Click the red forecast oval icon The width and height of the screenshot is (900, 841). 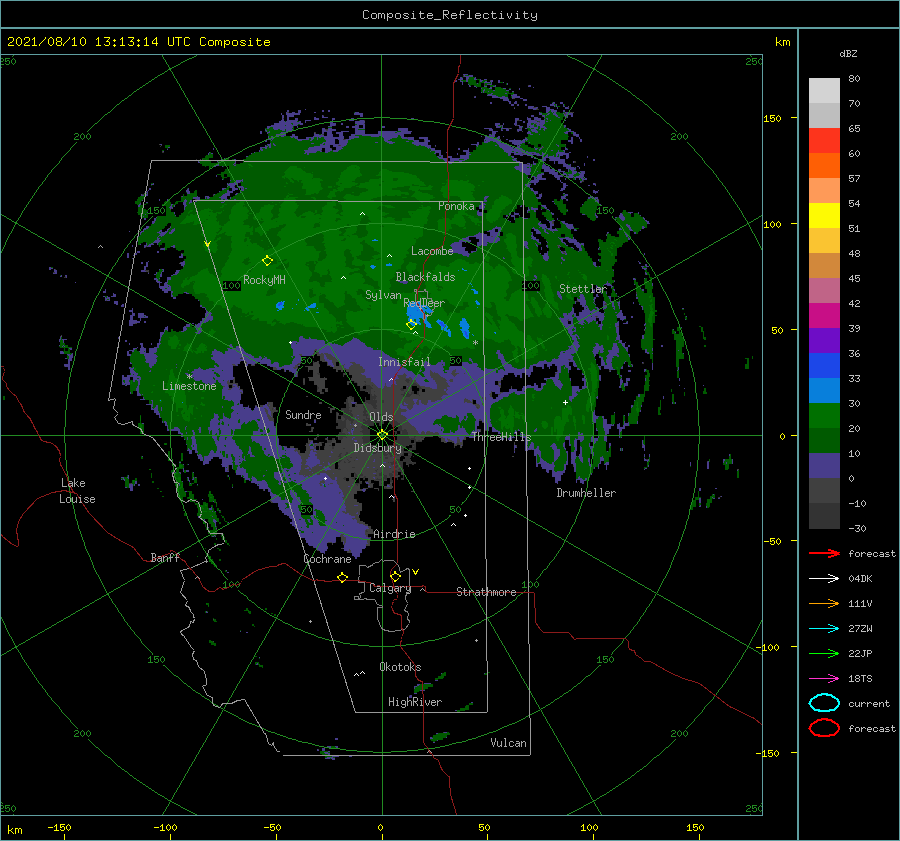point(824,728)
